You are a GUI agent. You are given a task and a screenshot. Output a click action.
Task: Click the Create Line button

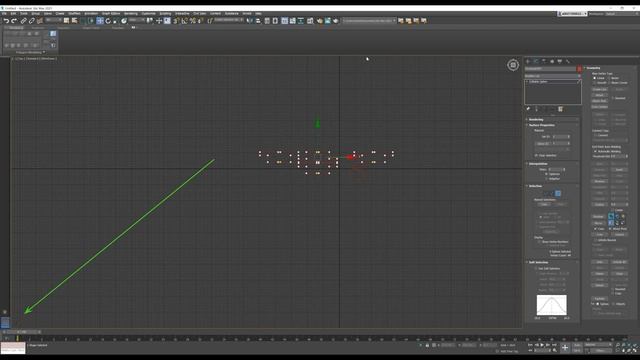pyautogui.click(x=600, y=89)
